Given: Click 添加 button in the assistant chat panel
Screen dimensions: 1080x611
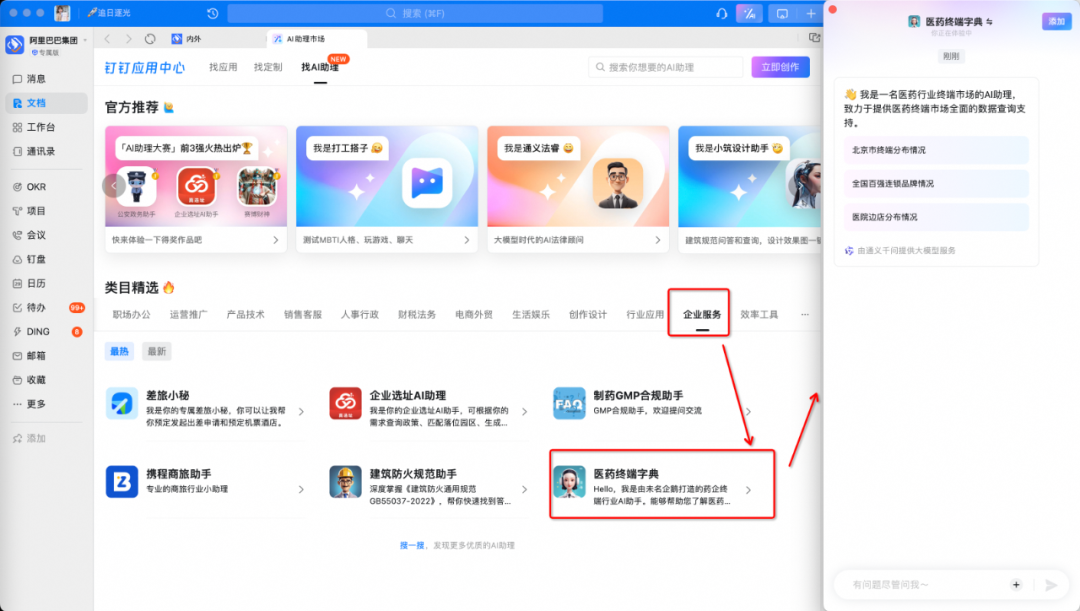Looking at the screenshot, I should pos(1057,21).
